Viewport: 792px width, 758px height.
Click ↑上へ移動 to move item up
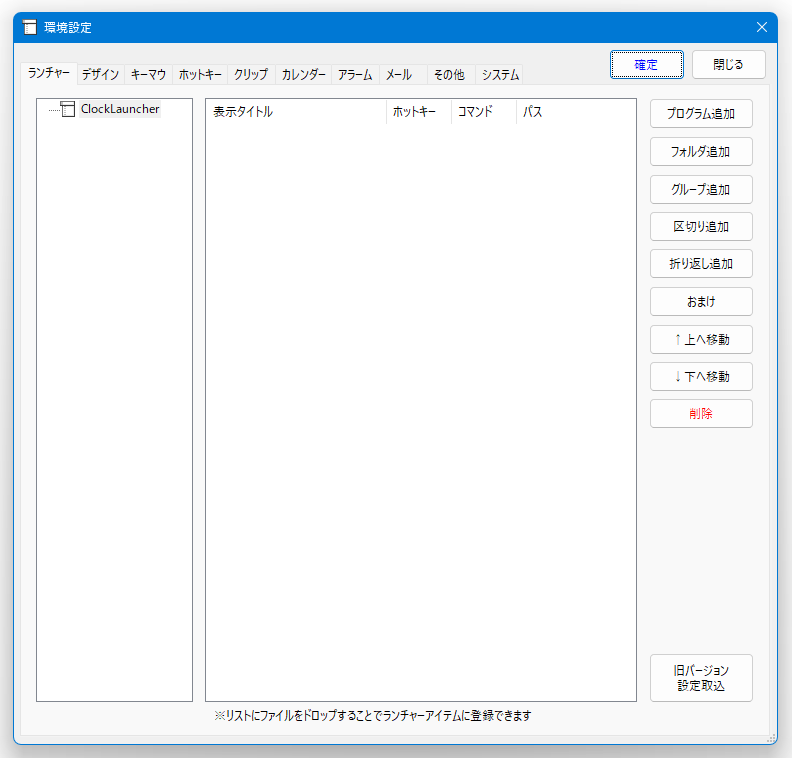pyautogui.click(x=701, y=339)
